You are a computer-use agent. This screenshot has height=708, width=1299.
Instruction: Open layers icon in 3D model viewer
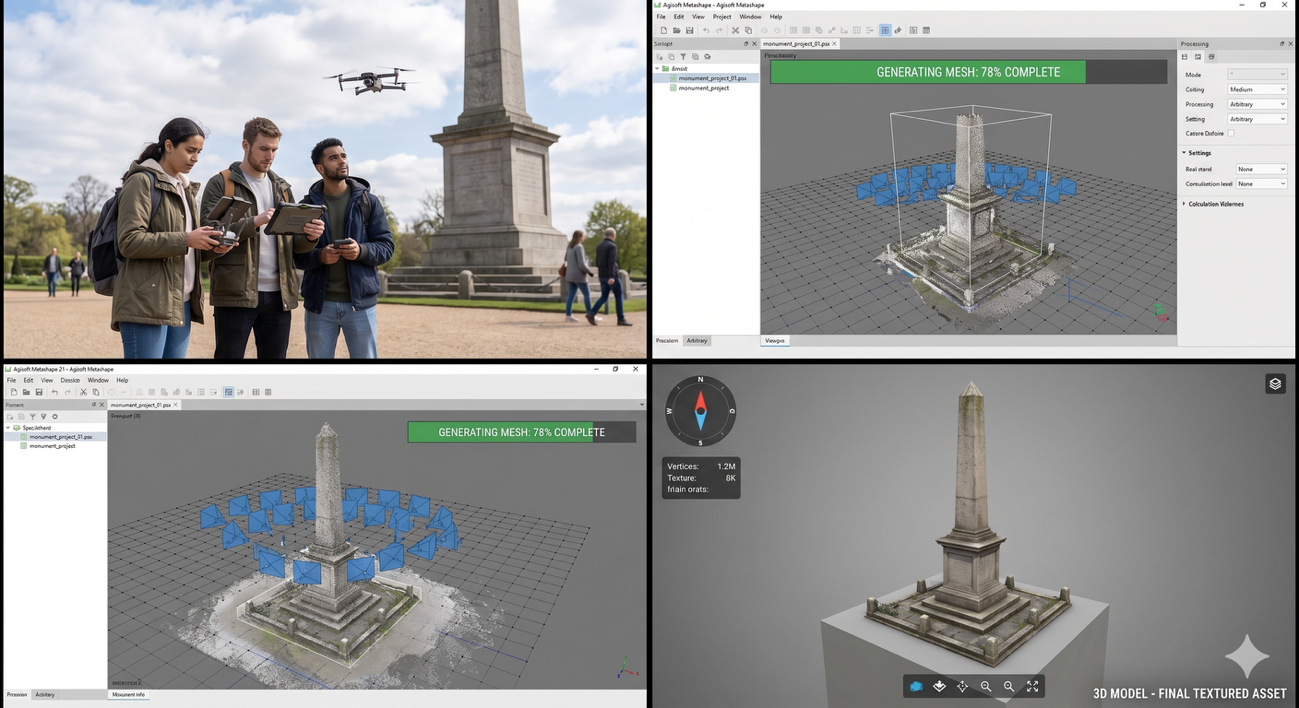[x=1275, y=384]
